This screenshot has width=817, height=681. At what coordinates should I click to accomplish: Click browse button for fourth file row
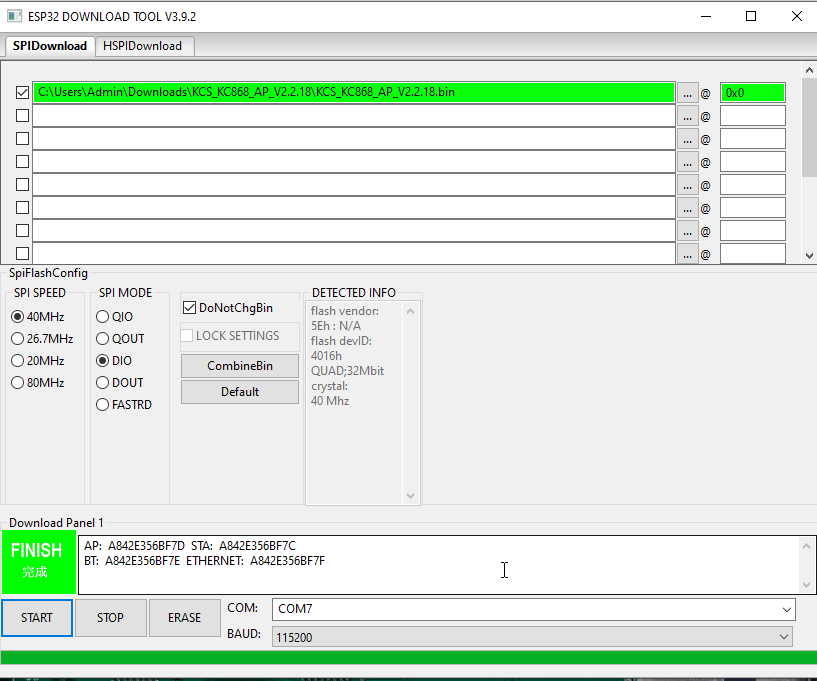pos(687,162)
